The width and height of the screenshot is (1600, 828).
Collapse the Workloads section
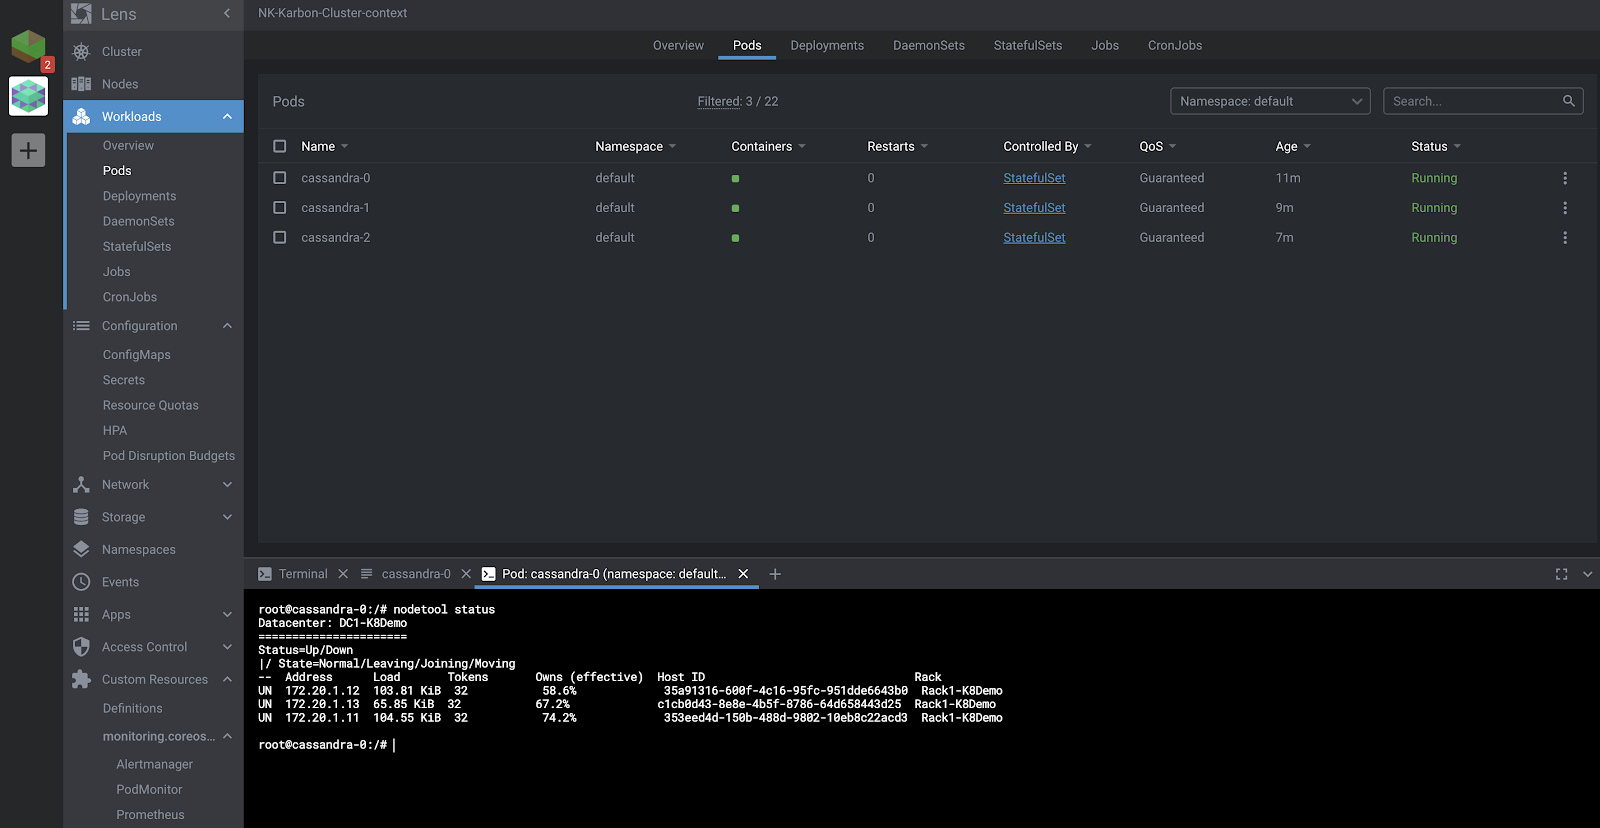pos(227,117)
